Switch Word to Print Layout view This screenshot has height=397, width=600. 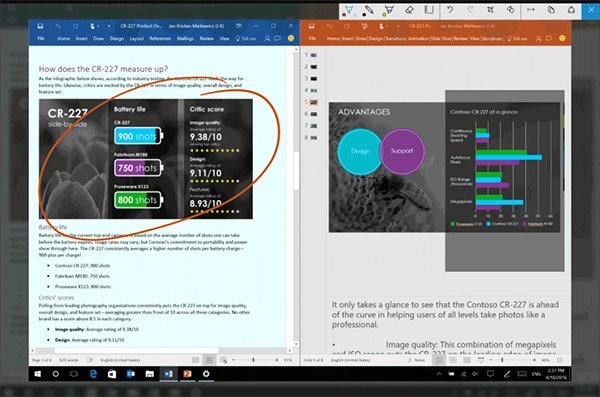pos(209,360)
